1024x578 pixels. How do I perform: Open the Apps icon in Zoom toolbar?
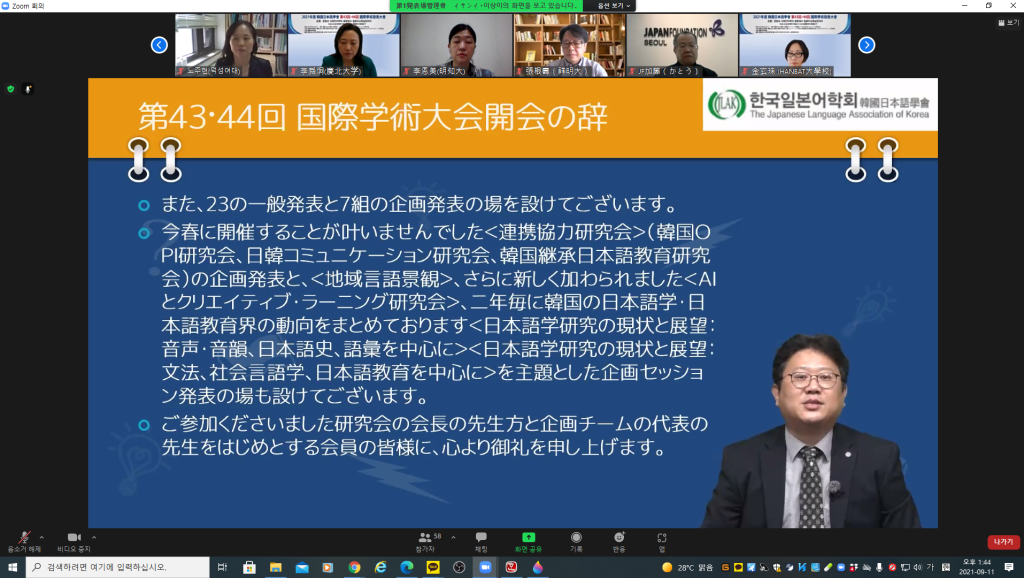tap(662, 540)
